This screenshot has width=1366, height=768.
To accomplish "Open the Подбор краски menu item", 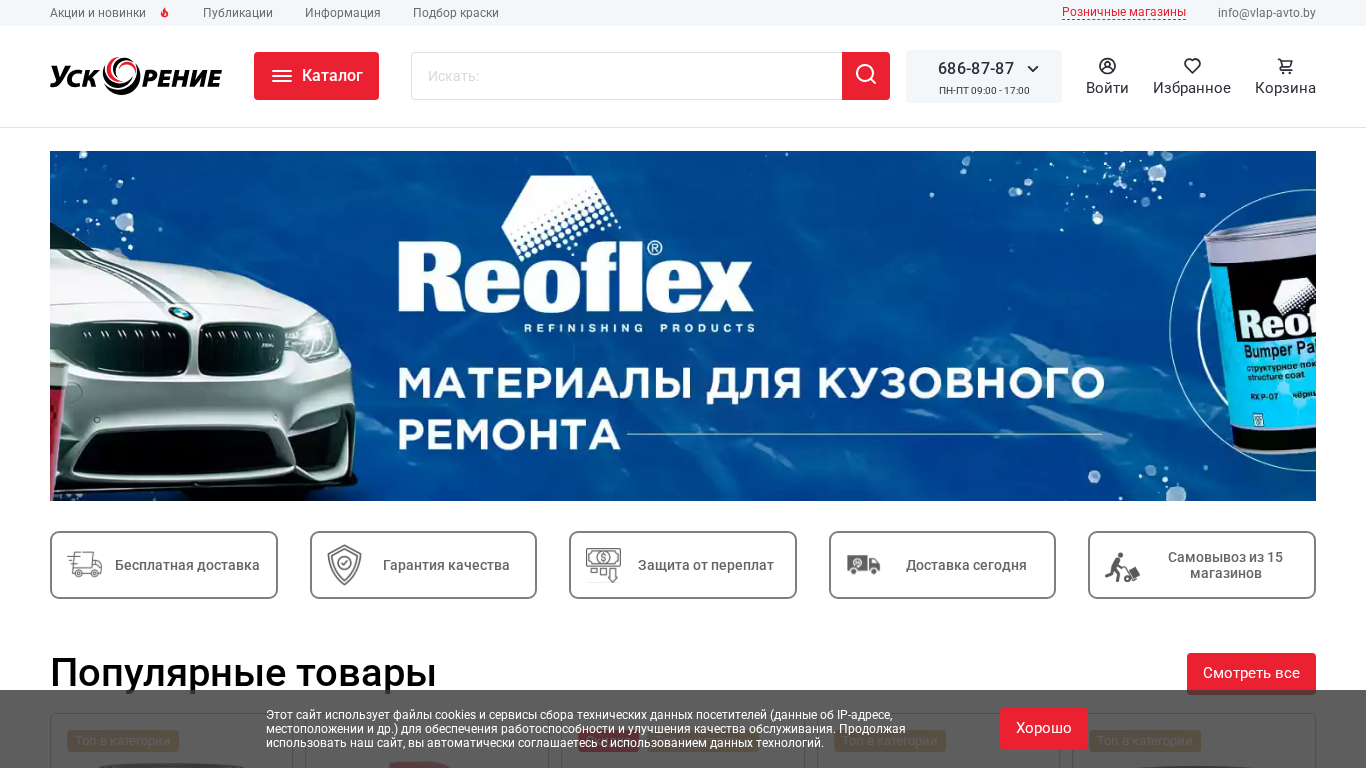I will 456,13.
